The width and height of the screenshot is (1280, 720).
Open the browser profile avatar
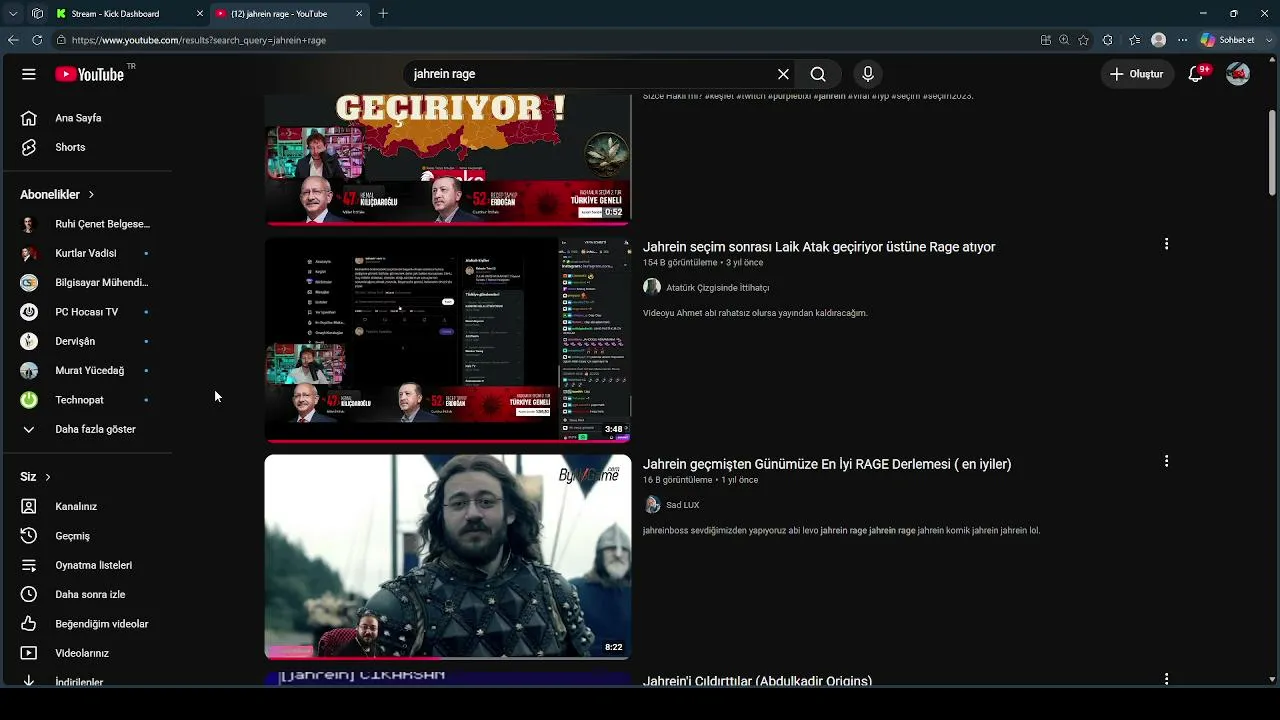[x=1158, y=40]
